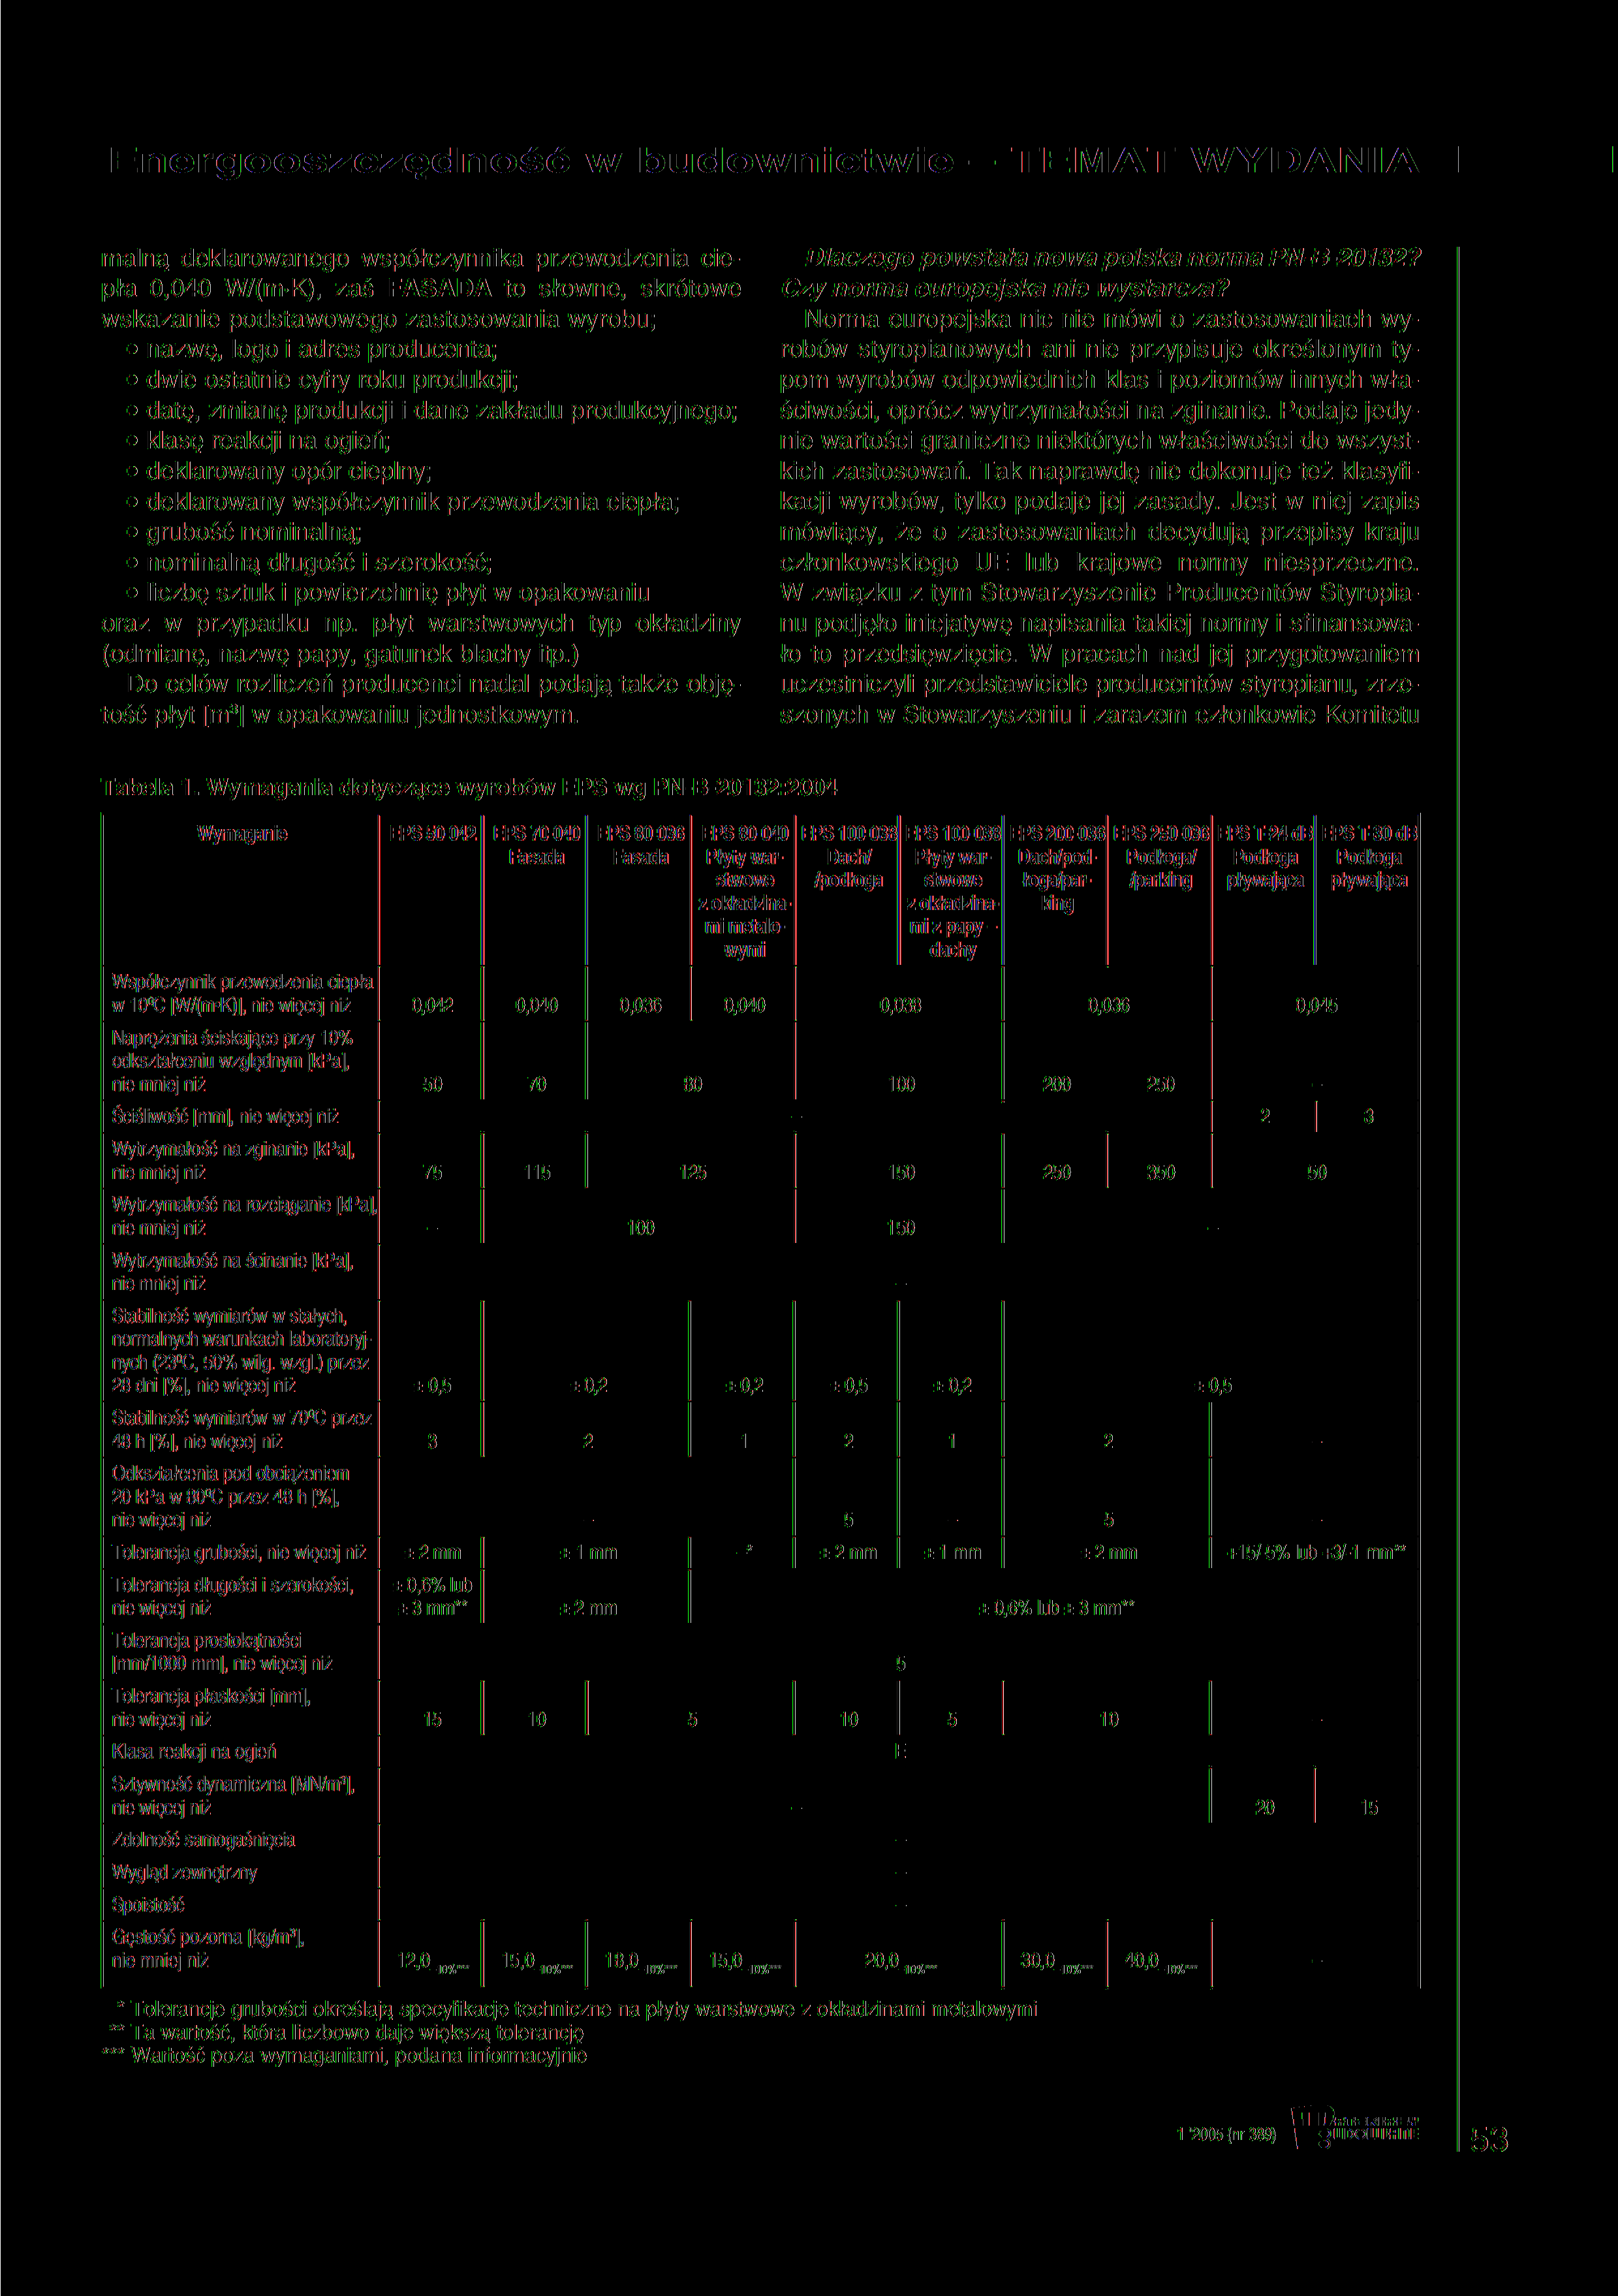Image resolution: width=1618 pixels, height=2296 pixels.
Task: Click the italic heading 'Dlaczego powstała nowa polska norma PN-B-20132?'
Action: click(x=1112, y=259)
